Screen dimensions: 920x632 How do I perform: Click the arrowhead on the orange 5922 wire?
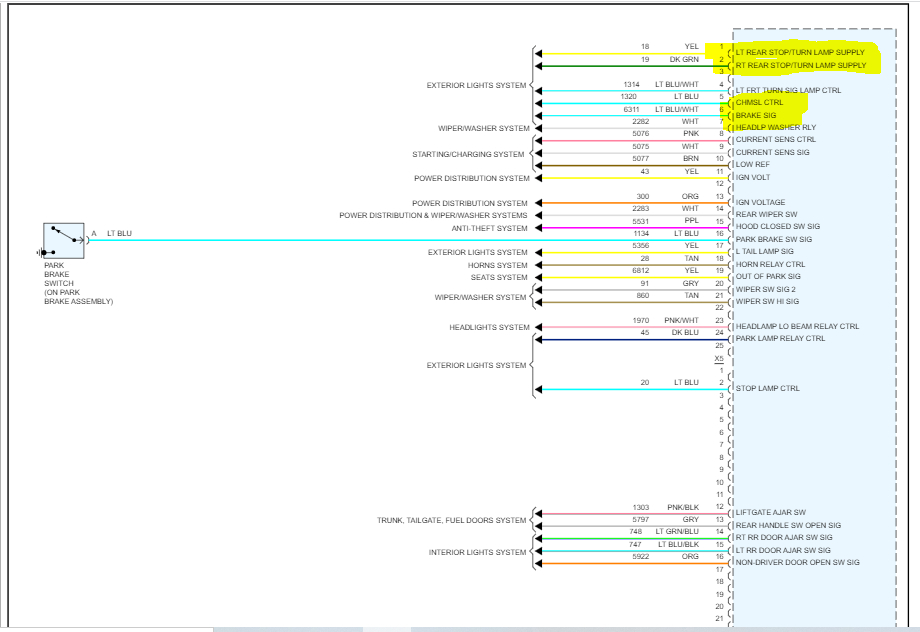(x=538, y=564)
